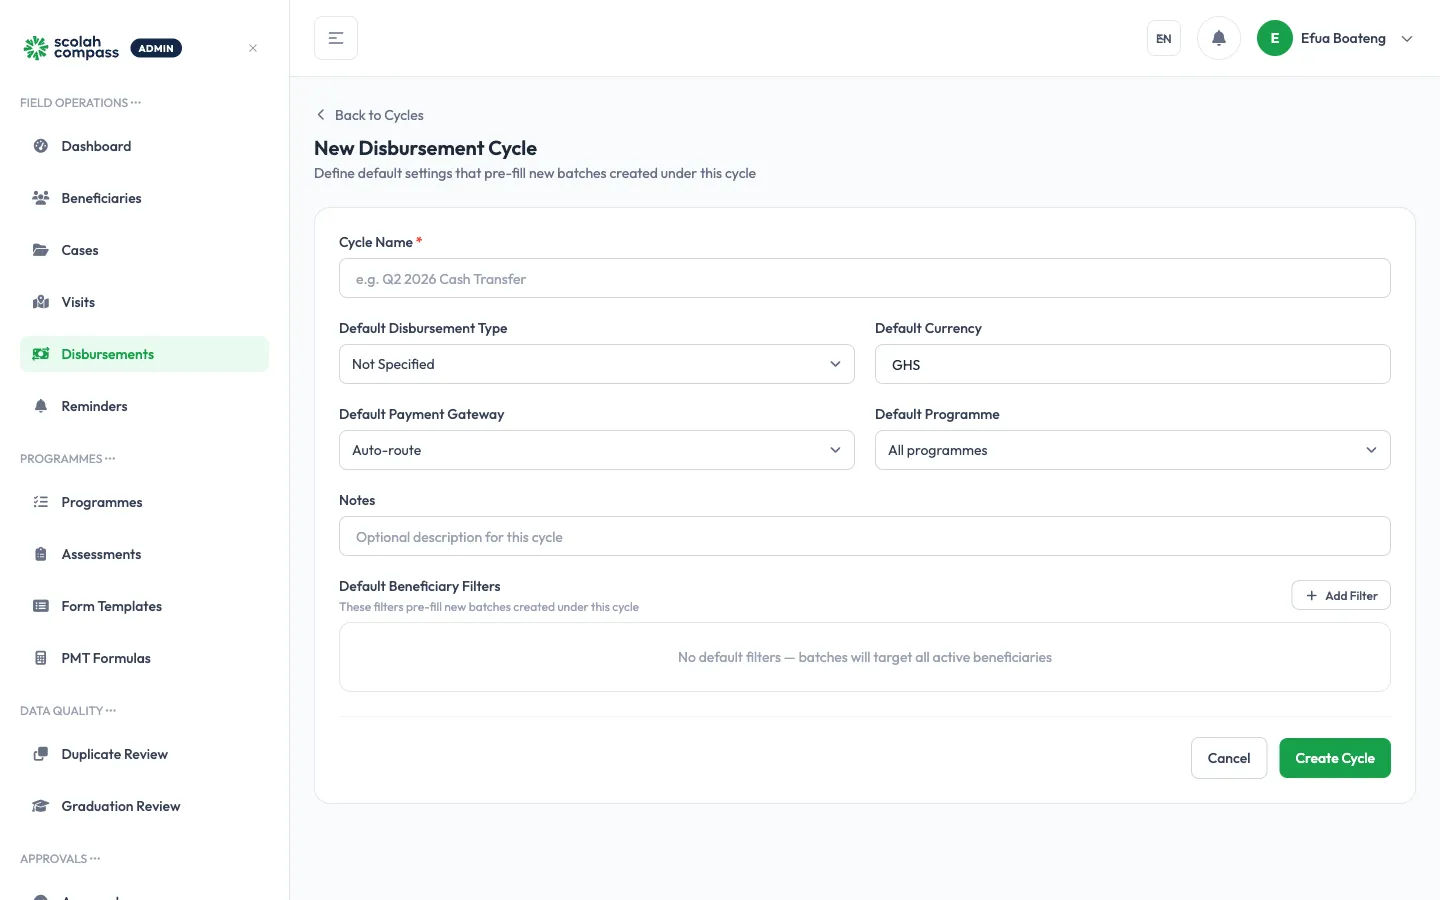The width and height of the screenshot is (1440, 900).
Task: Focus the Cycle Name input field
Action: point(865,278)
